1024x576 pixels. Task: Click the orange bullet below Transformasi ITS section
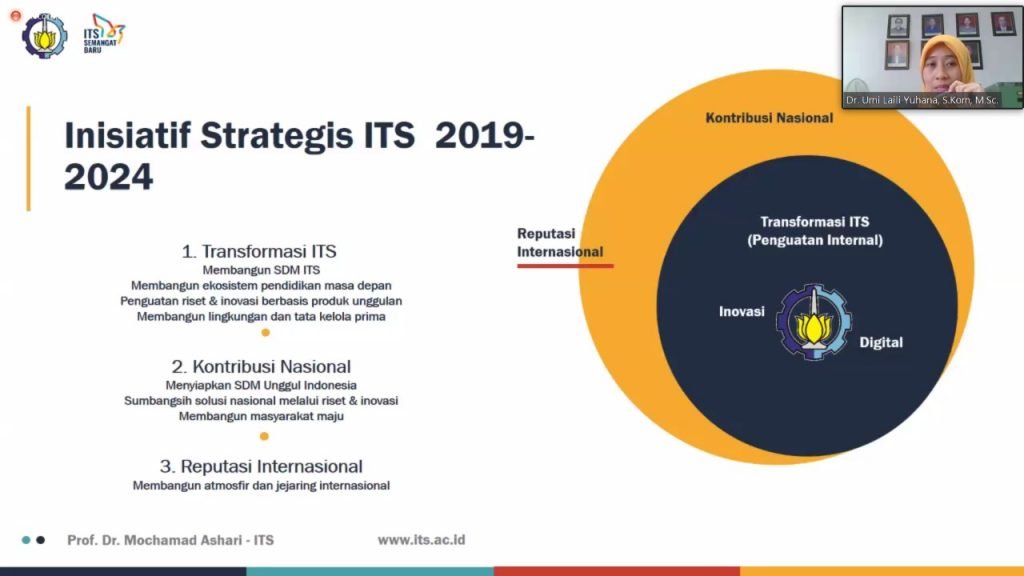coord(265,333)
